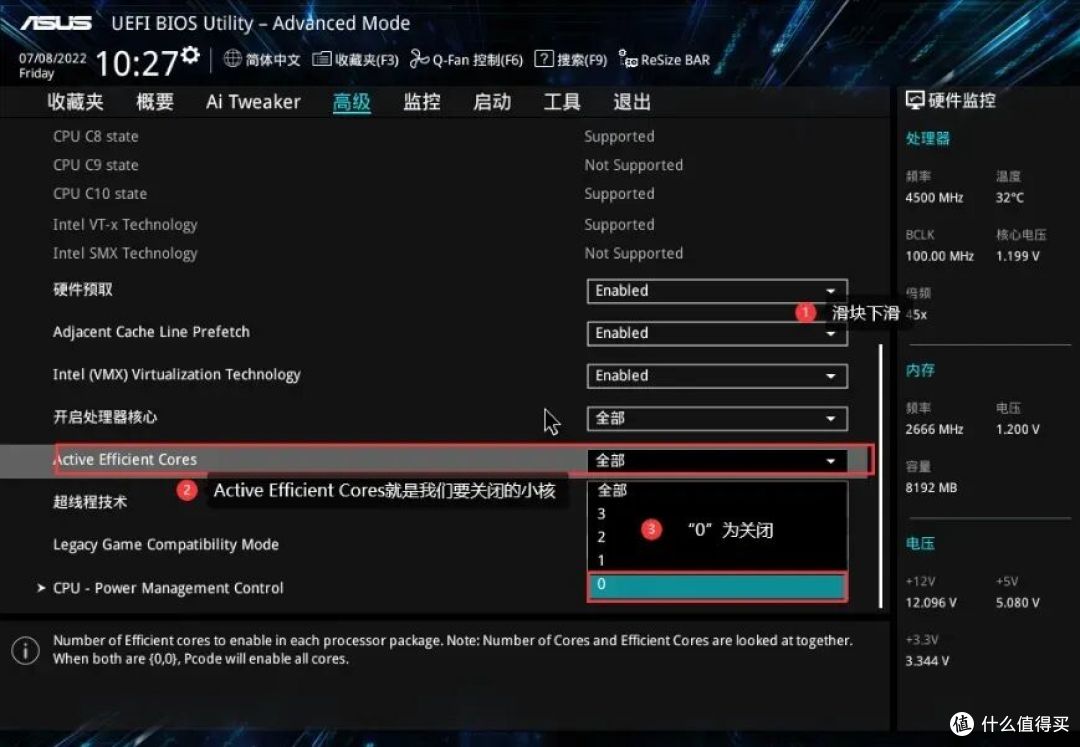Click the 07/08/2022 date display
This screenshot has height=747, width=1080.
(x=52, y=59)
